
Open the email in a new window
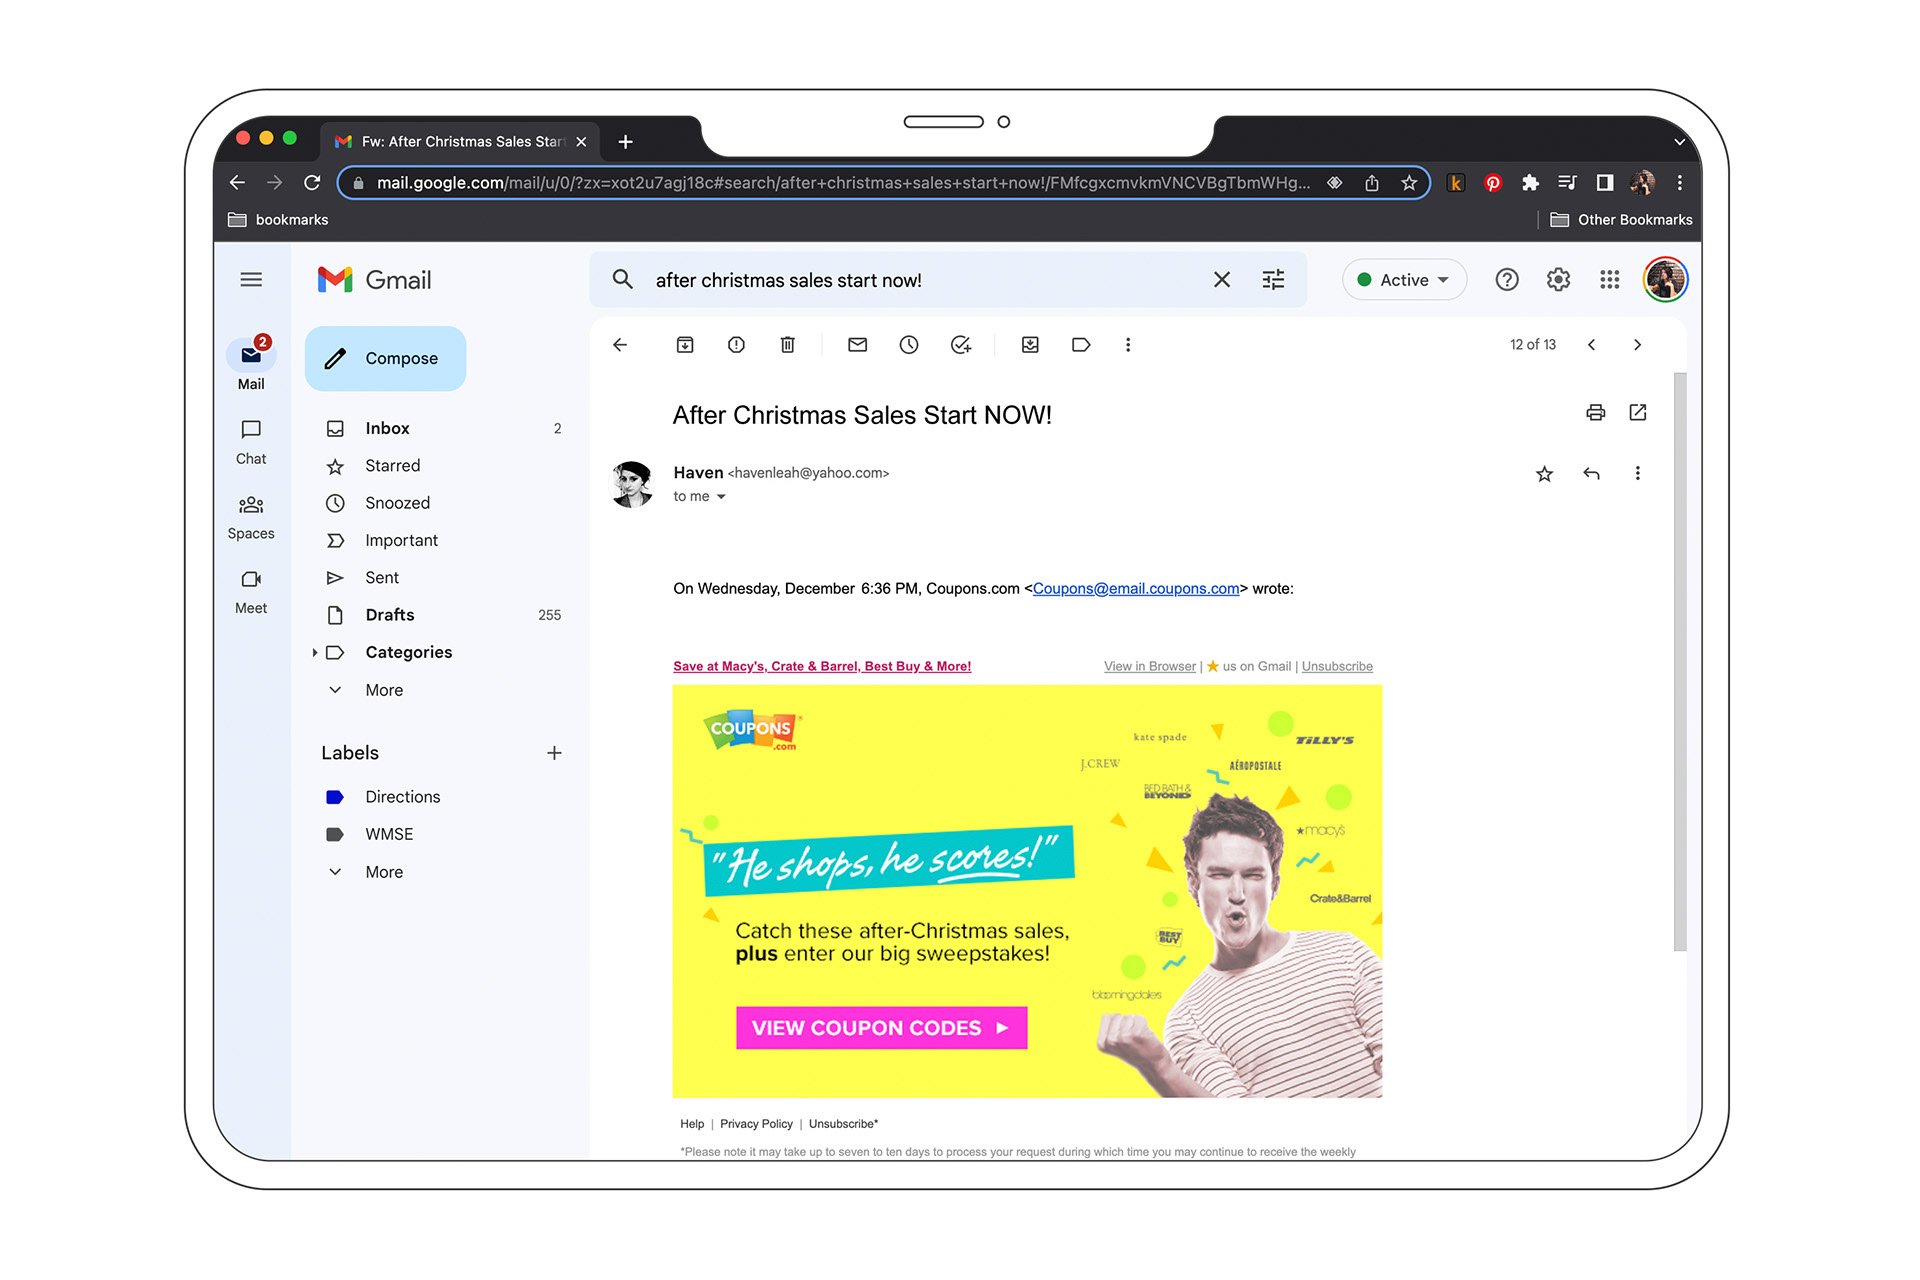tap(1638, 412)
